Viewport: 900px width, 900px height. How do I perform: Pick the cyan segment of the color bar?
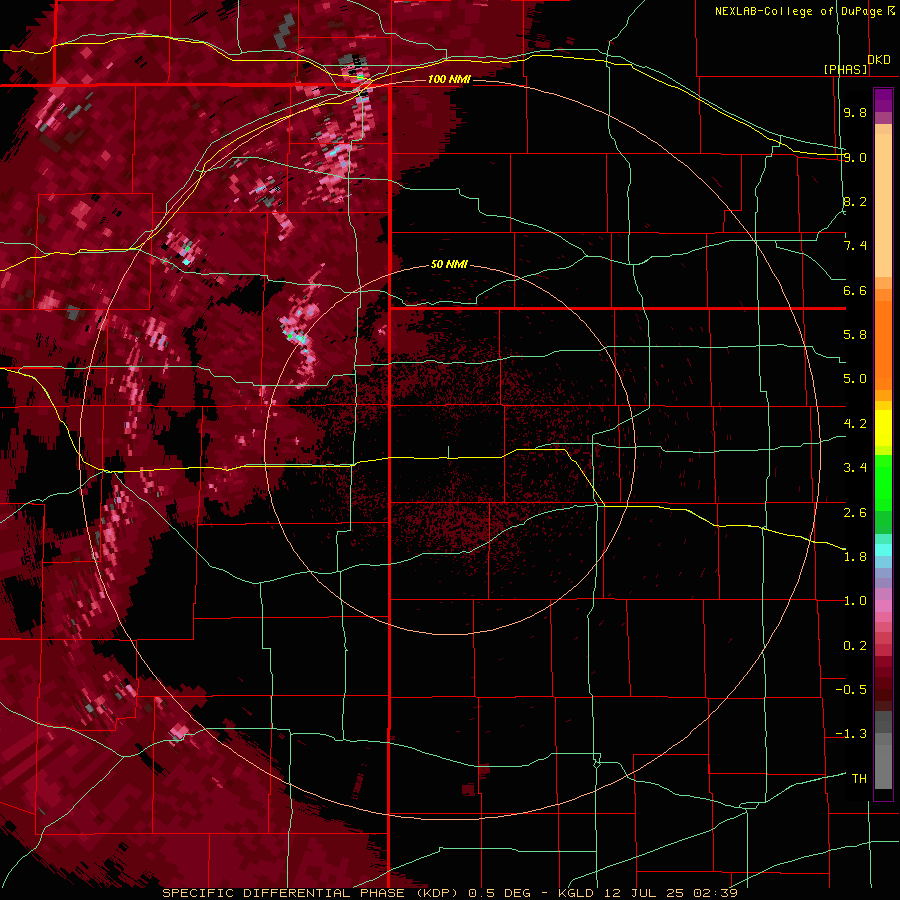883,550
